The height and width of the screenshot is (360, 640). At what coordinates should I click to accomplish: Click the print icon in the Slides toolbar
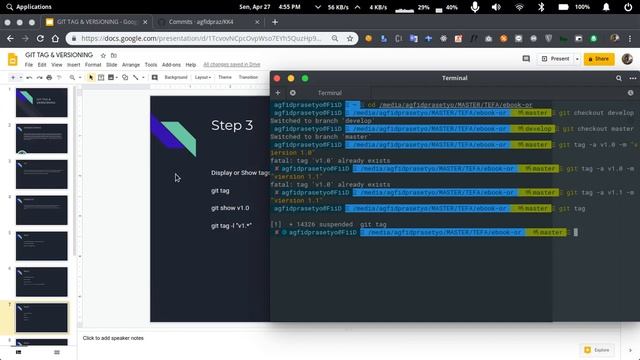49,77
